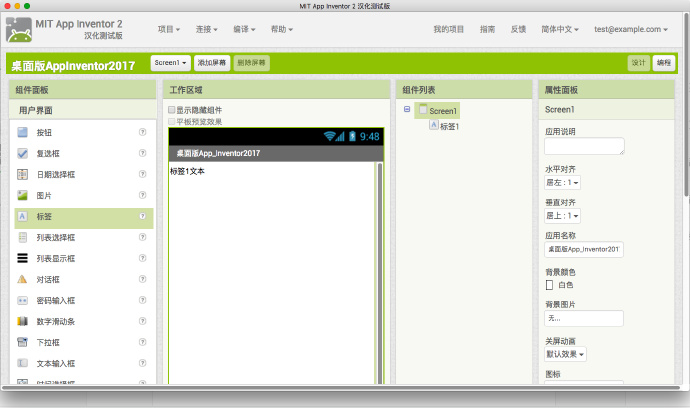This screenshot has width=690, height=408.
Task: Click 标签1 label icon in component tree
Action: pos(434,125)
